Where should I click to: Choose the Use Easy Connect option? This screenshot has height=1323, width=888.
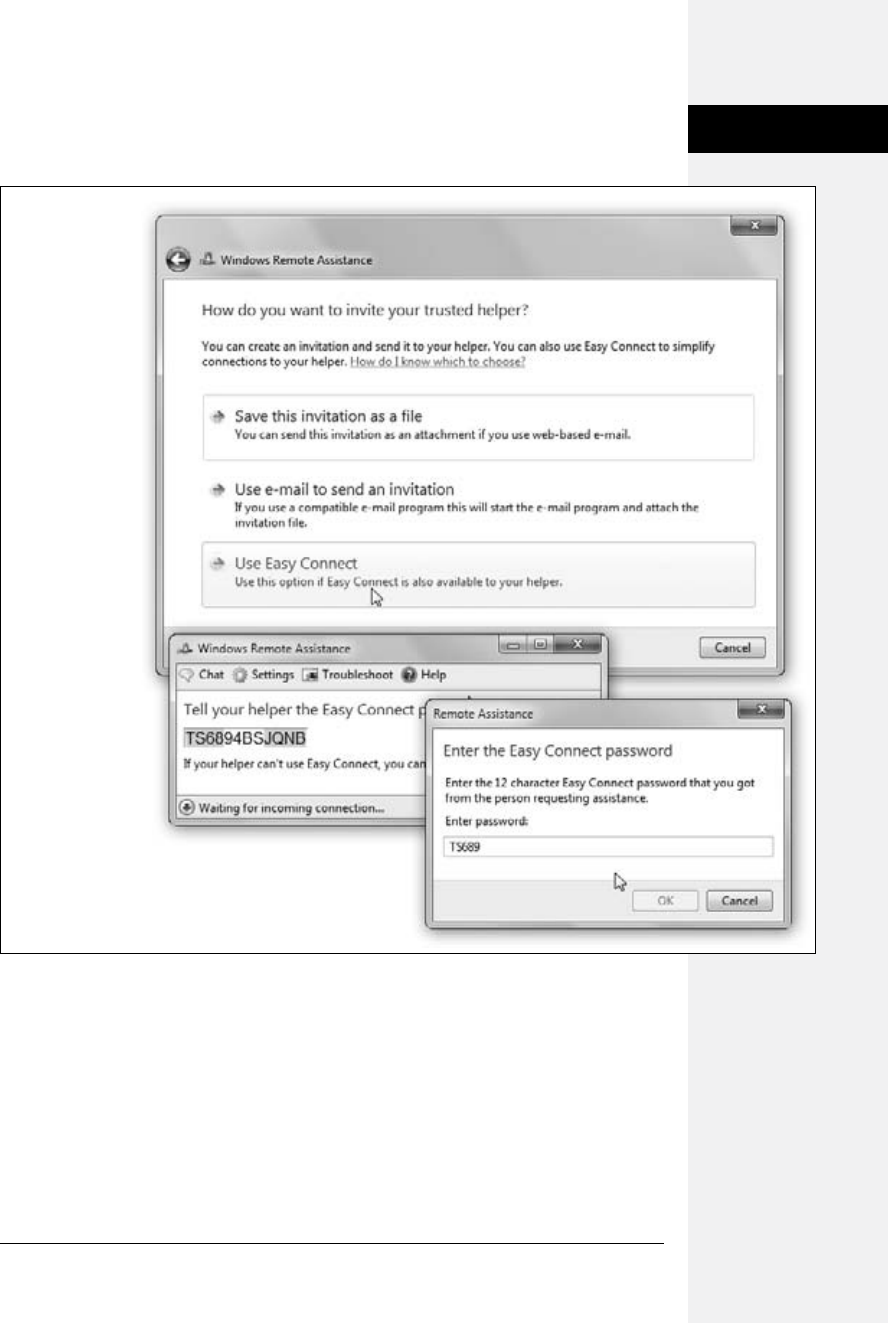click(x=478, y=574)
